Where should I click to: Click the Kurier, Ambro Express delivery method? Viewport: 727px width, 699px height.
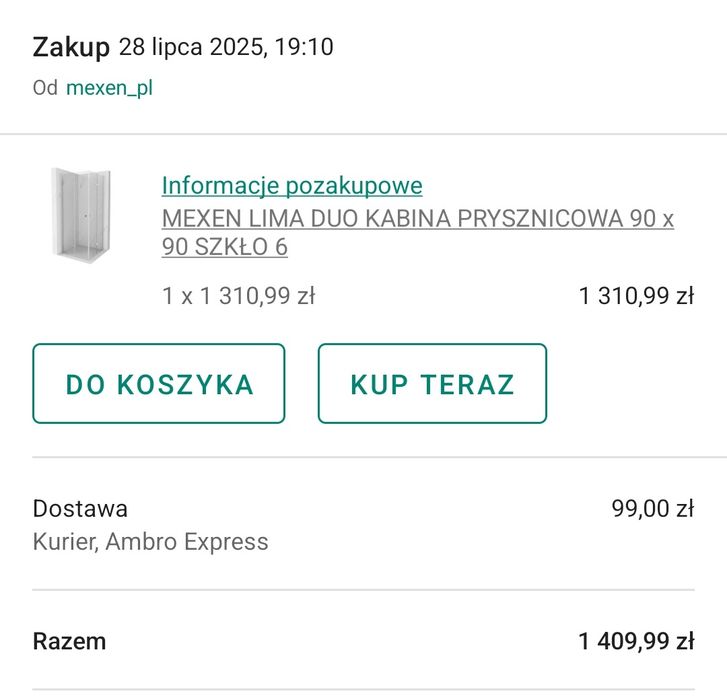pyautogui.click(x=150, y=542)
